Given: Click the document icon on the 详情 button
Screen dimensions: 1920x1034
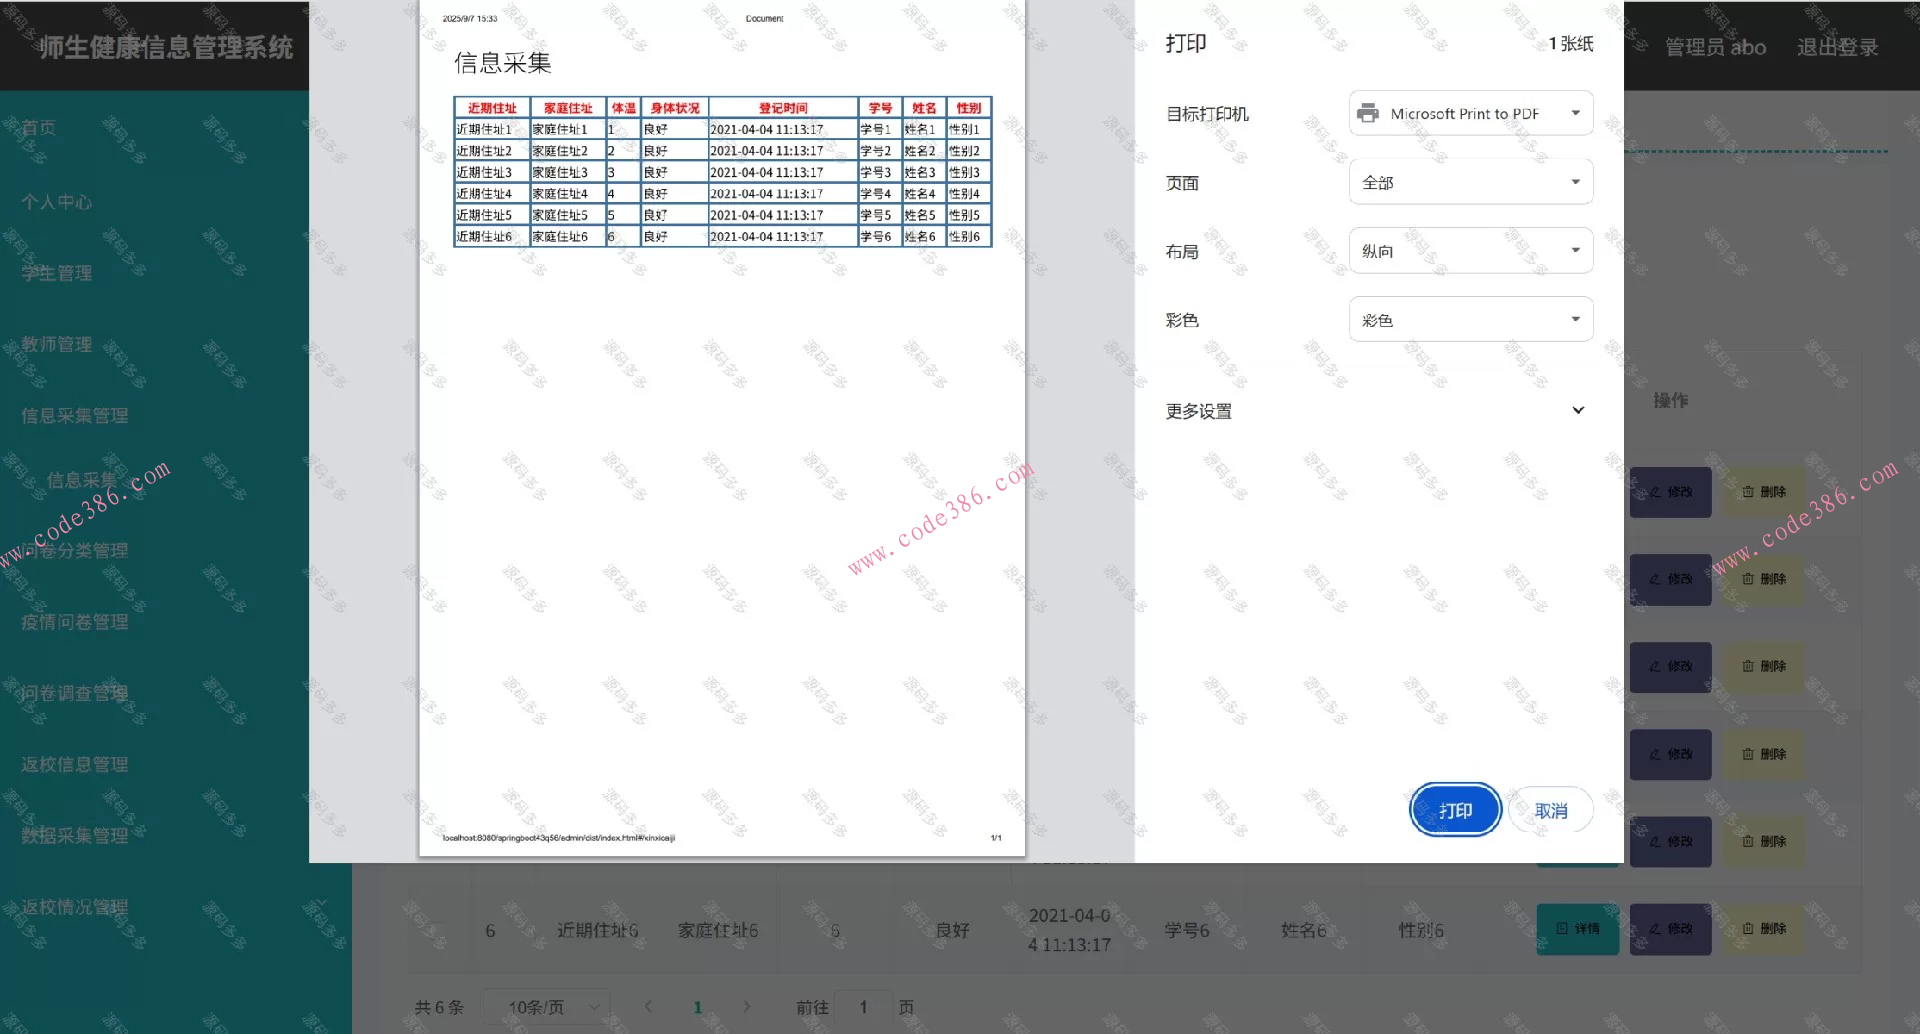Looking at the screenshot, I should [x=1562, y=929].
